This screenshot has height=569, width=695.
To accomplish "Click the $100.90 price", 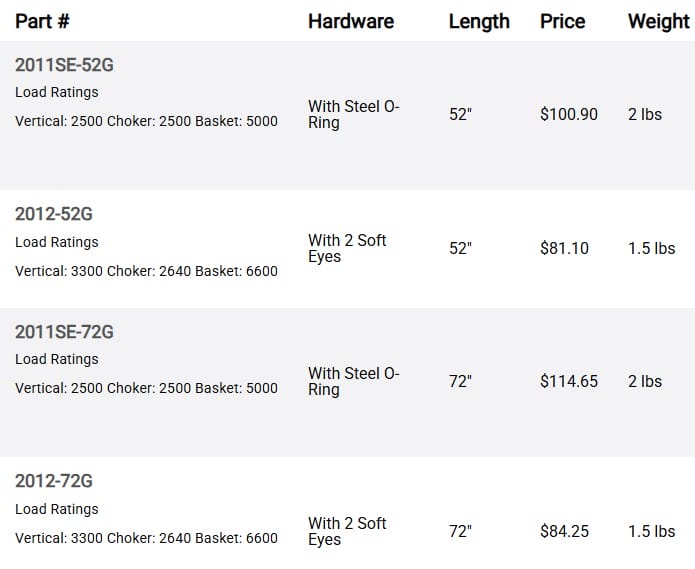I will [569, 115].
